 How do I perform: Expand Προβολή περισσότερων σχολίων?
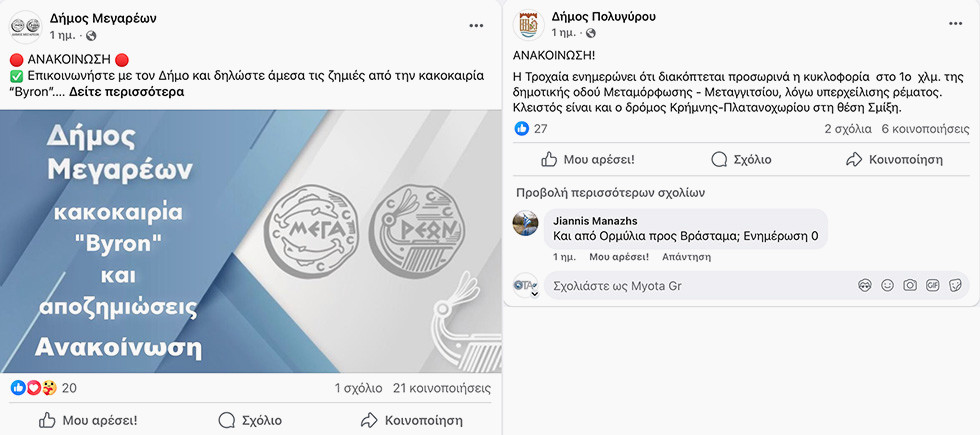point(610,192)
